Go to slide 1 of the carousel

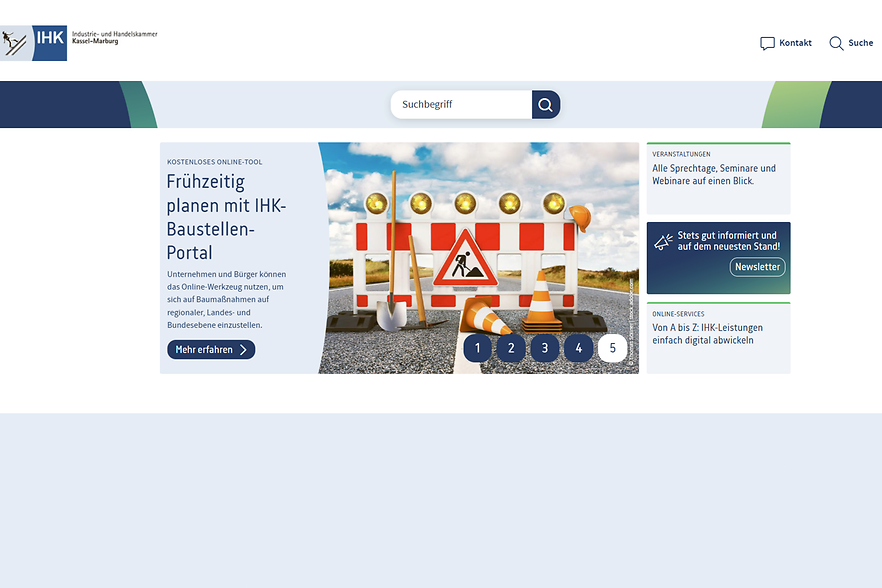[x=478, y=348]
